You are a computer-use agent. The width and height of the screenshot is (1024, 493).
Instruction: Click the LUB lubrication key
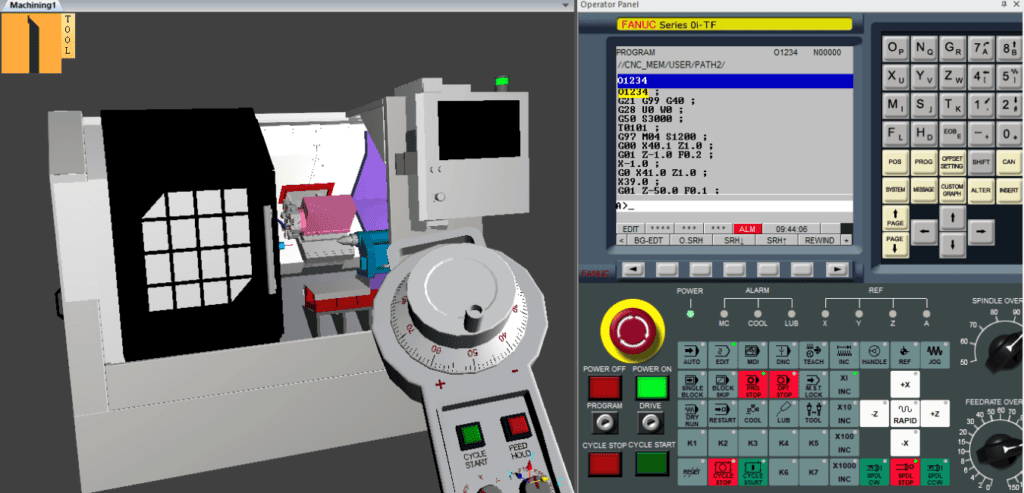tap(782, 413)
